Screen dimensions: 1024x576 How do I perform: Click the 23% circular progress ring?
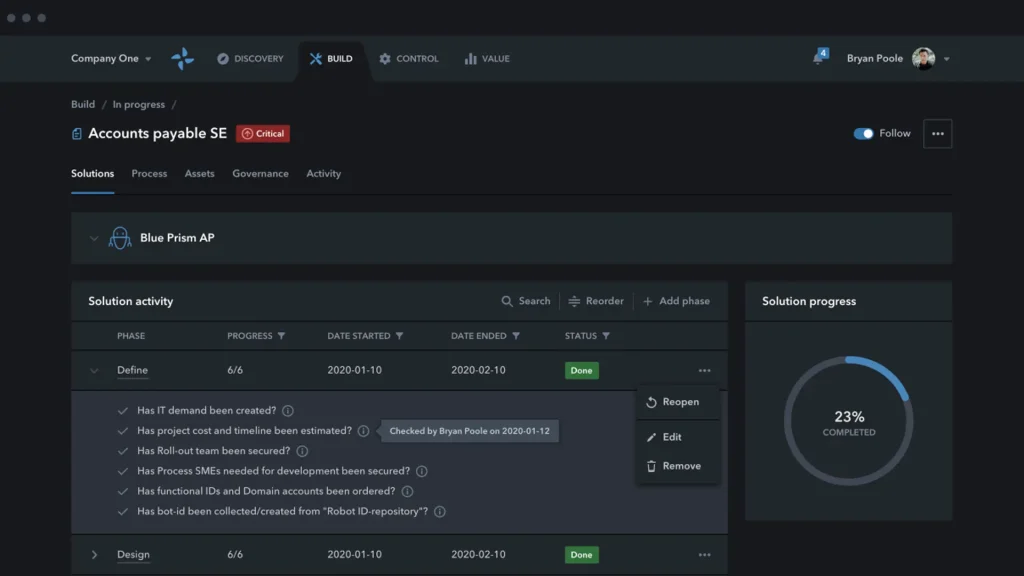pos(848,420)
